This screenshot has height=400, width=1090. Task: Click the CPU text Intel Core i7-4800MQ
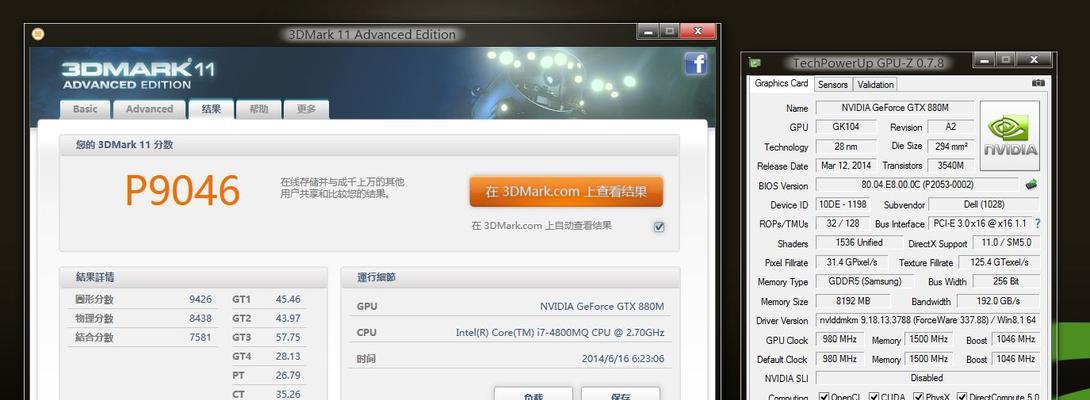point(560,333)
